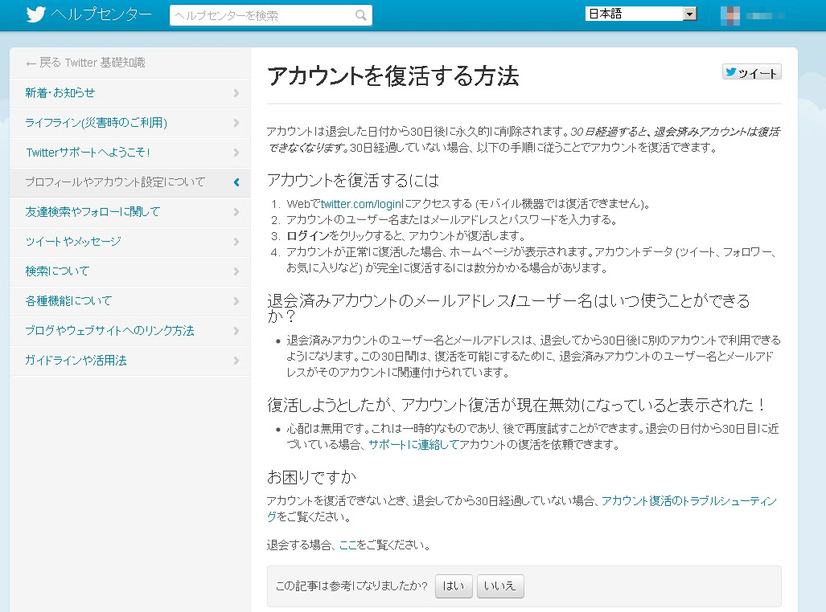Click the page title アカウントを復活する方法
The height and width of the screenshot is (612, 826).
393,76
